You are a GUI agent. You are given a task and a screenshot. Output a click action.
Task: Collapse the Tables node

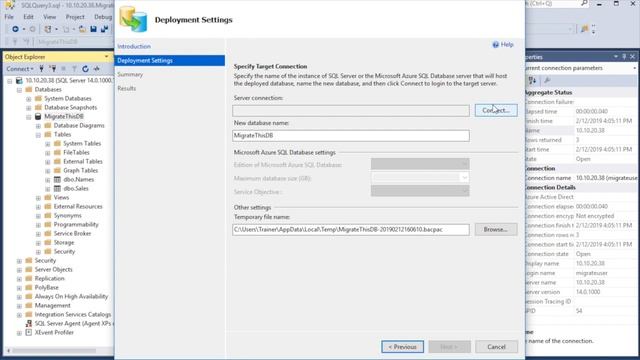click(x=38, y=135)
